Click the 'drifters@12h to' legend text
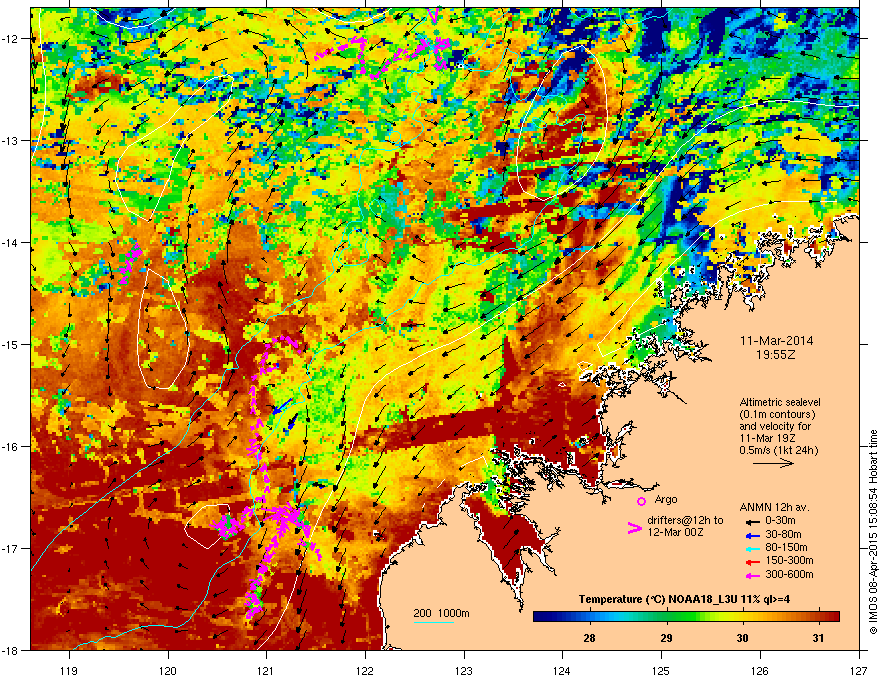The width and height of the screenshot is (880, 680). (x=685, y=521)
